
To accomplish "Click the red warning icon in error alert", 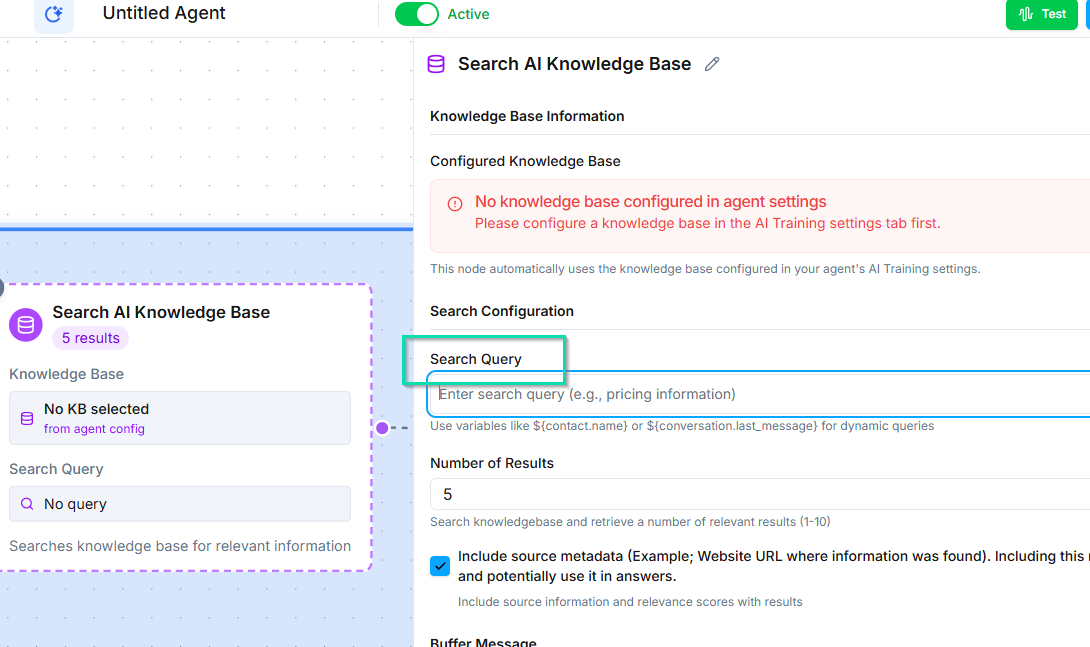I will click(x=455, y=204).
